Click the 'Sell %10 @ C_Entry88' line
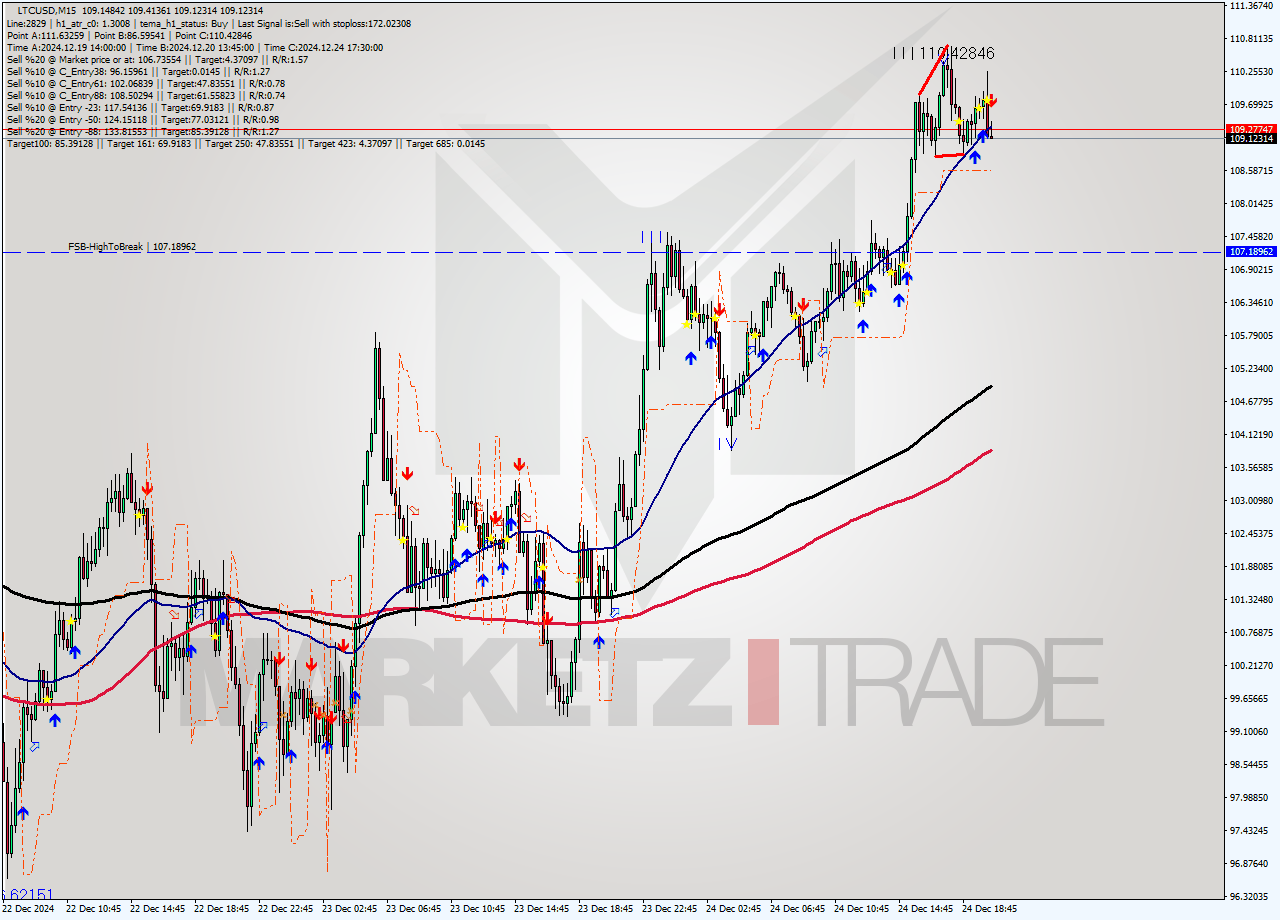Image resolution: width=1280 pixels, height=920 pixels. [146, 95]
